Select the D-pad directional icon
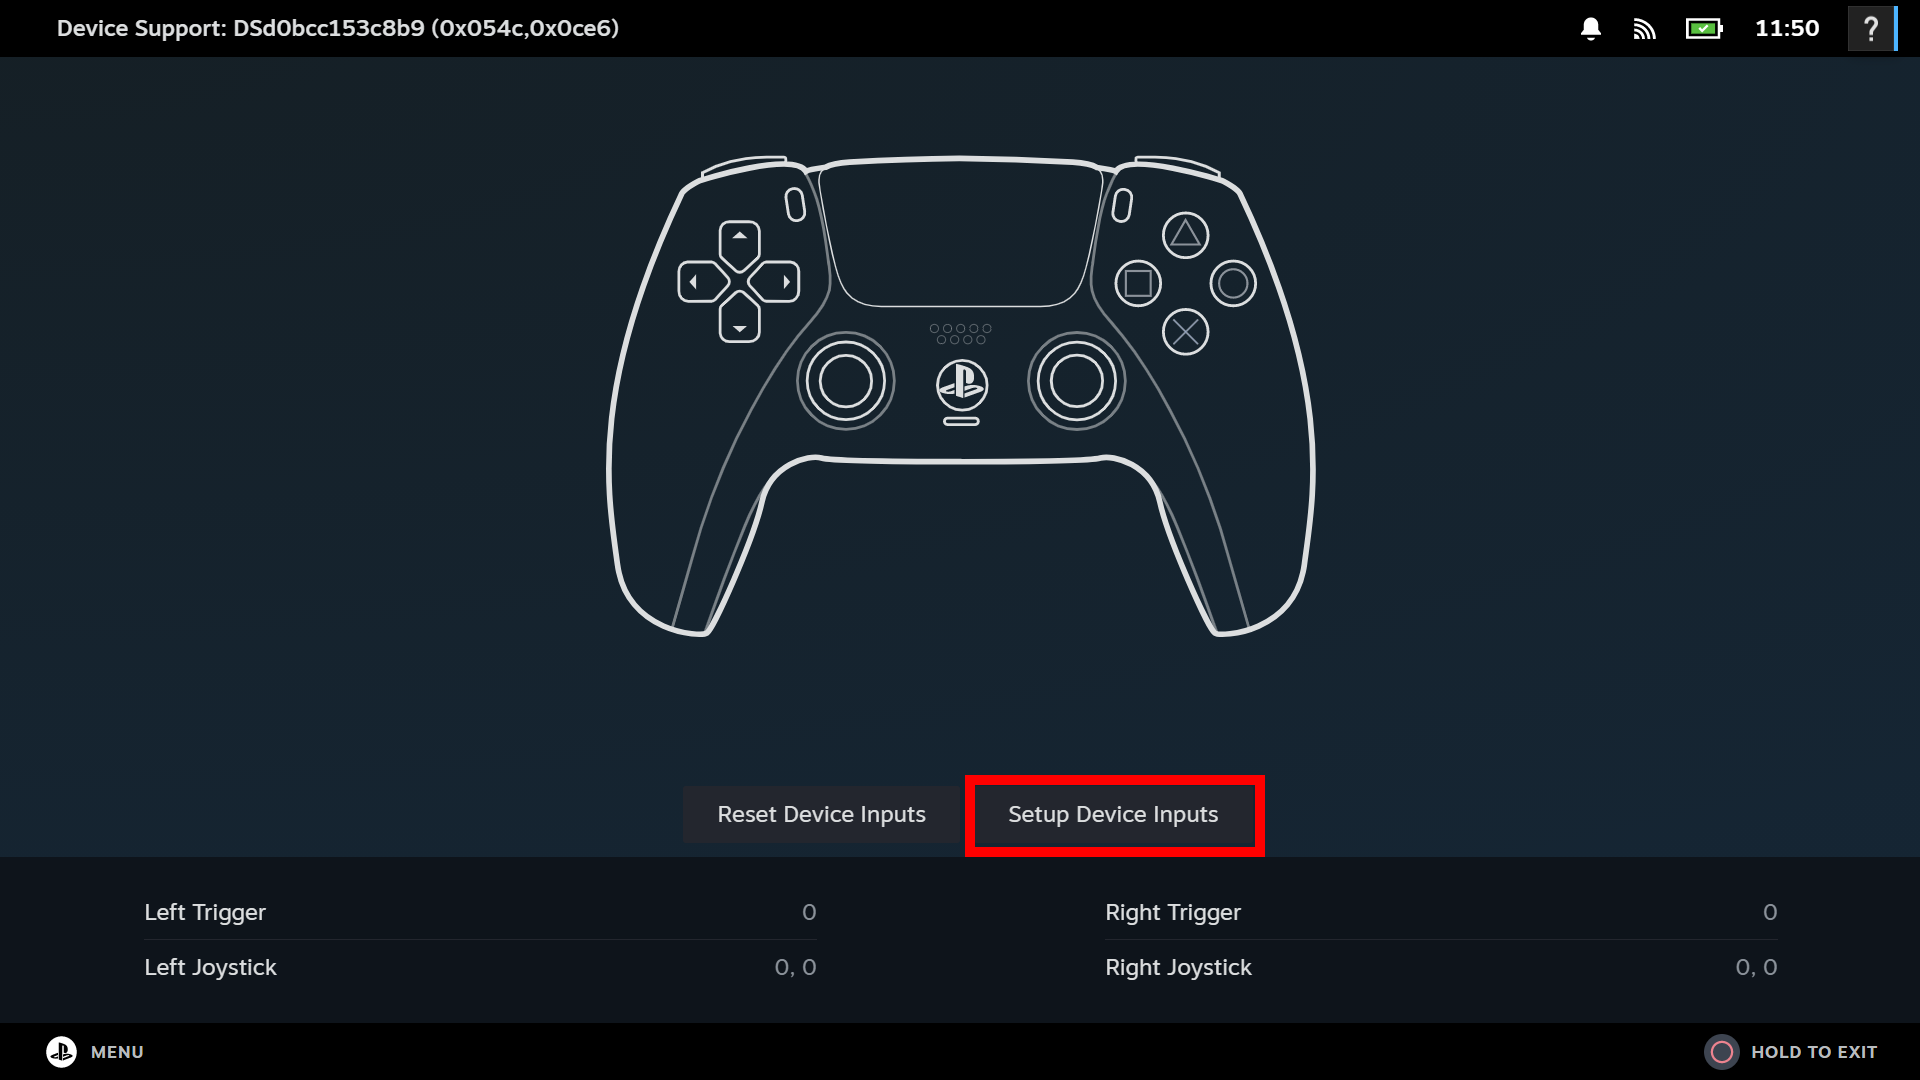Viewport: 1920px width, 1080px height. tap(740, 281)
